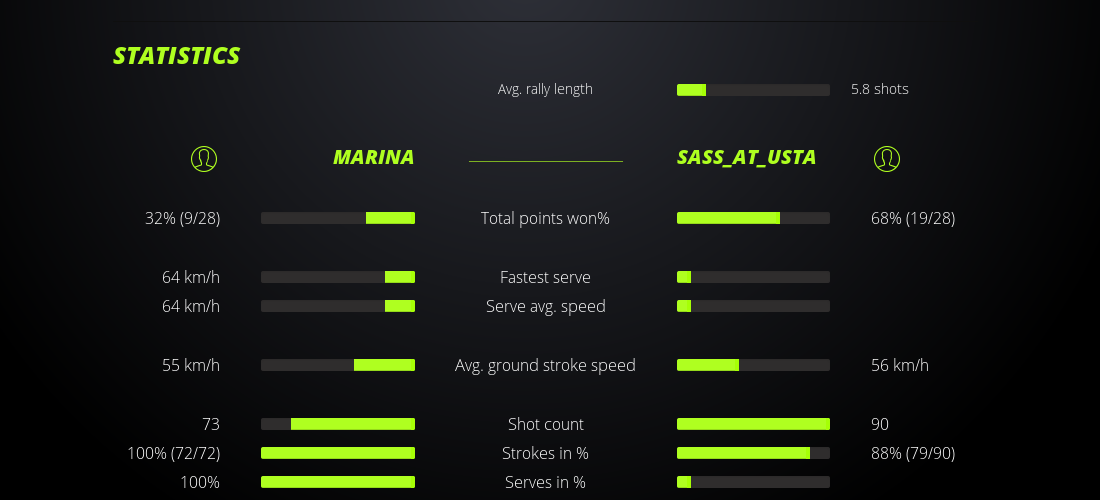Click SASS_AT_USTA's player profile icon

pos(887,158)
